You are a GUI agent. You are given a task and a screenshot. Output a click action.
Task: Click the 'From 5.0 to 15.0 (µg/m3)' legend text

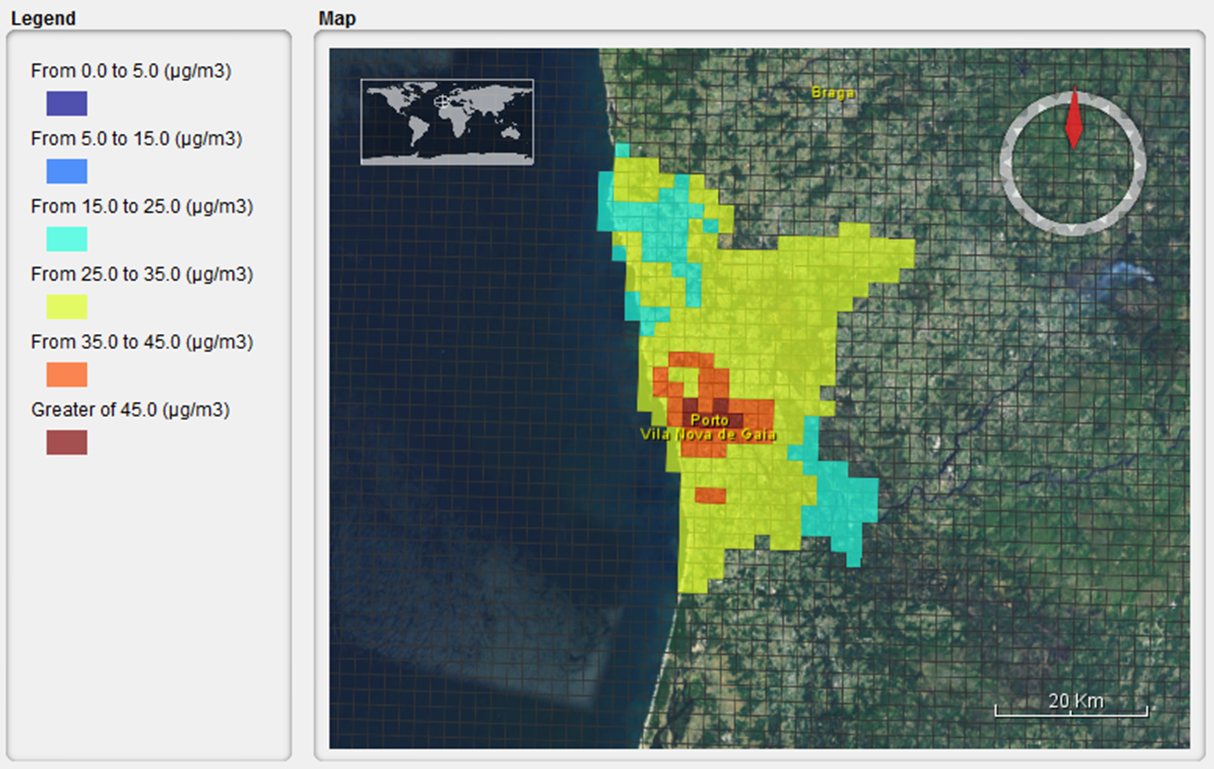(136, 139)
